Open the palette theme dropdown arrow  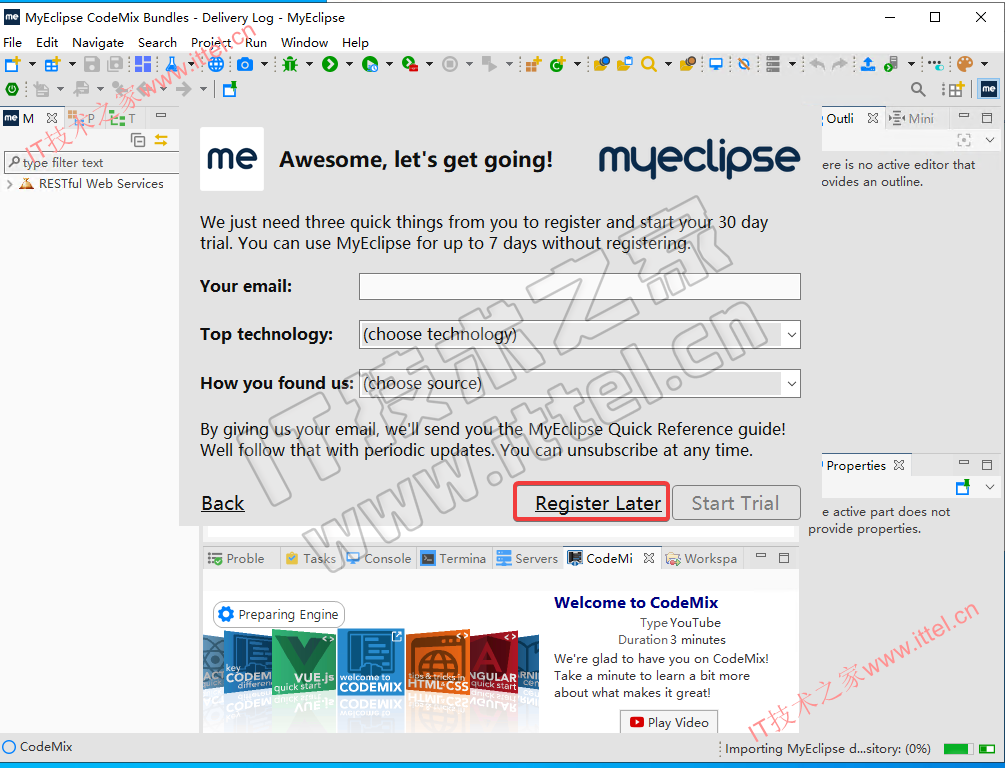984,64
